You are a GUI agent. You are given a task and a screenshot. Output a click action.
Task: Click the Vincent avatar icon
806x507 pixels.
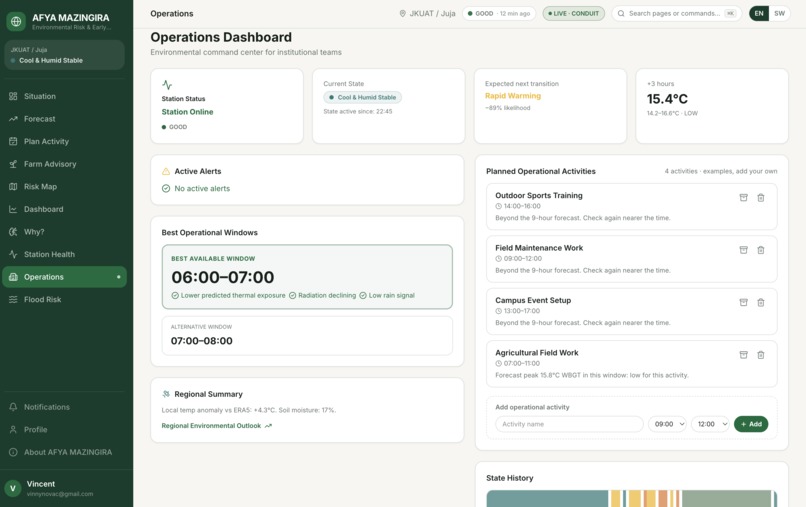point(13,488)
